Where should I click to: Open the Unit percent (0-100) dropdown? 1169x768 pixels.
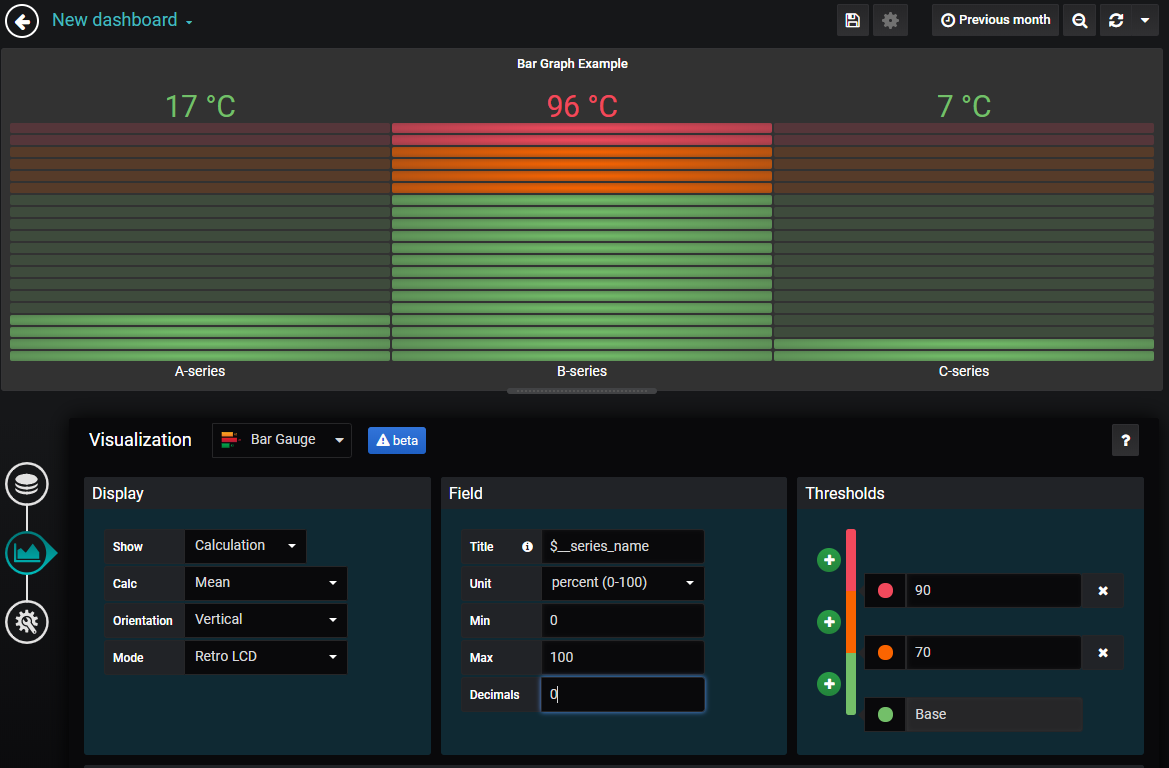coord(623,583)
